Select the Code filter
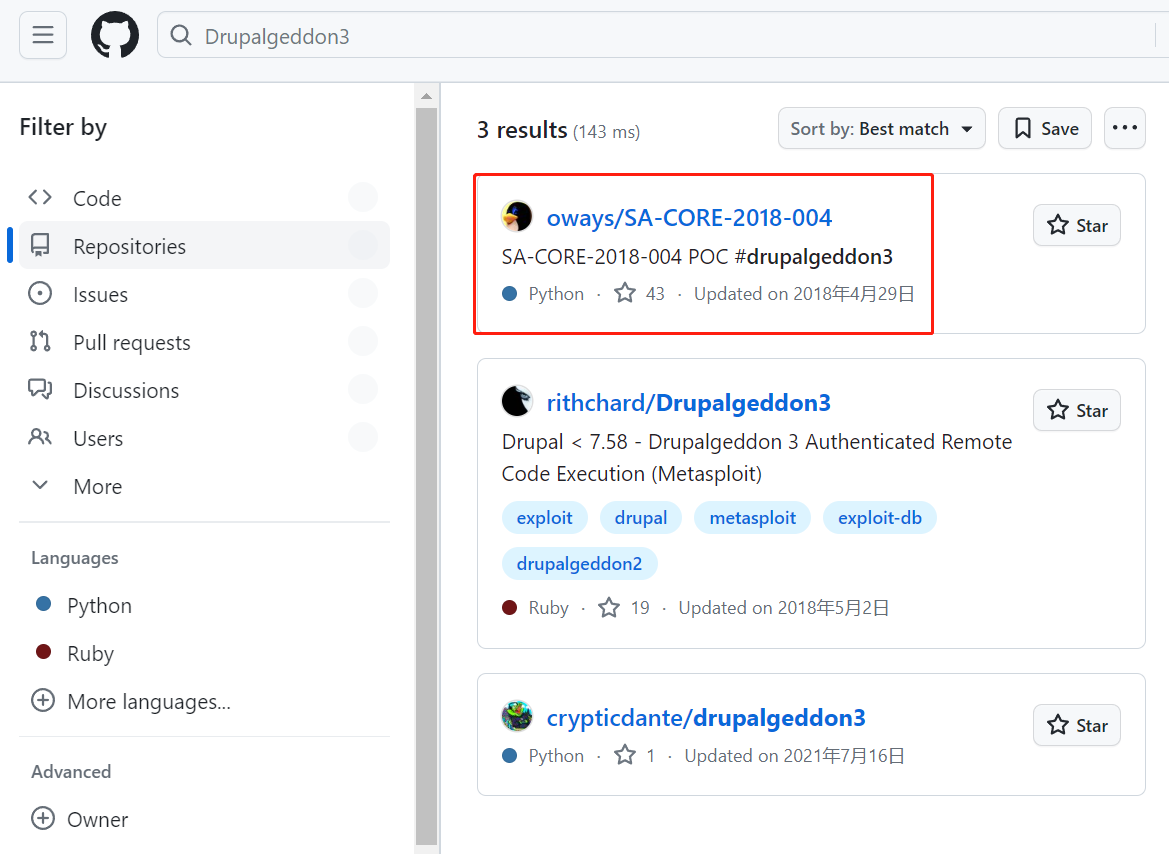 96,198
